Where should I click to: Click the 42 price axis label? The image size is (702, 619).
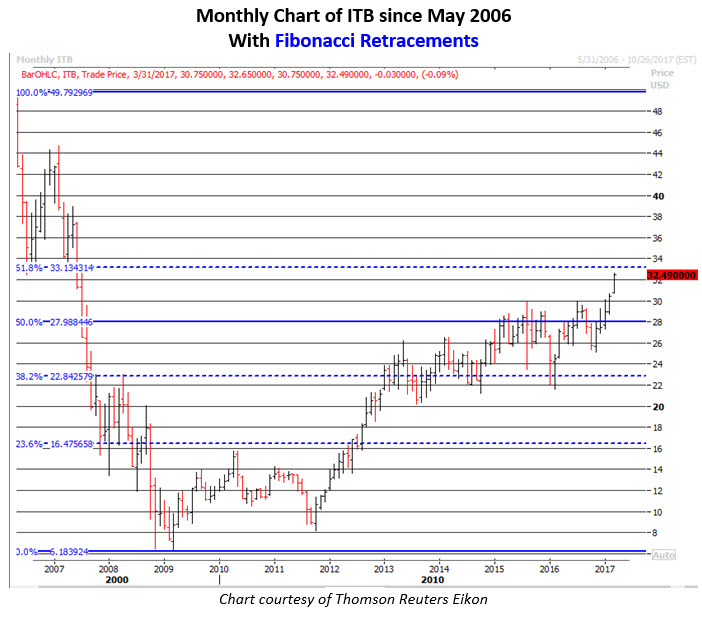tap(657, 175)
